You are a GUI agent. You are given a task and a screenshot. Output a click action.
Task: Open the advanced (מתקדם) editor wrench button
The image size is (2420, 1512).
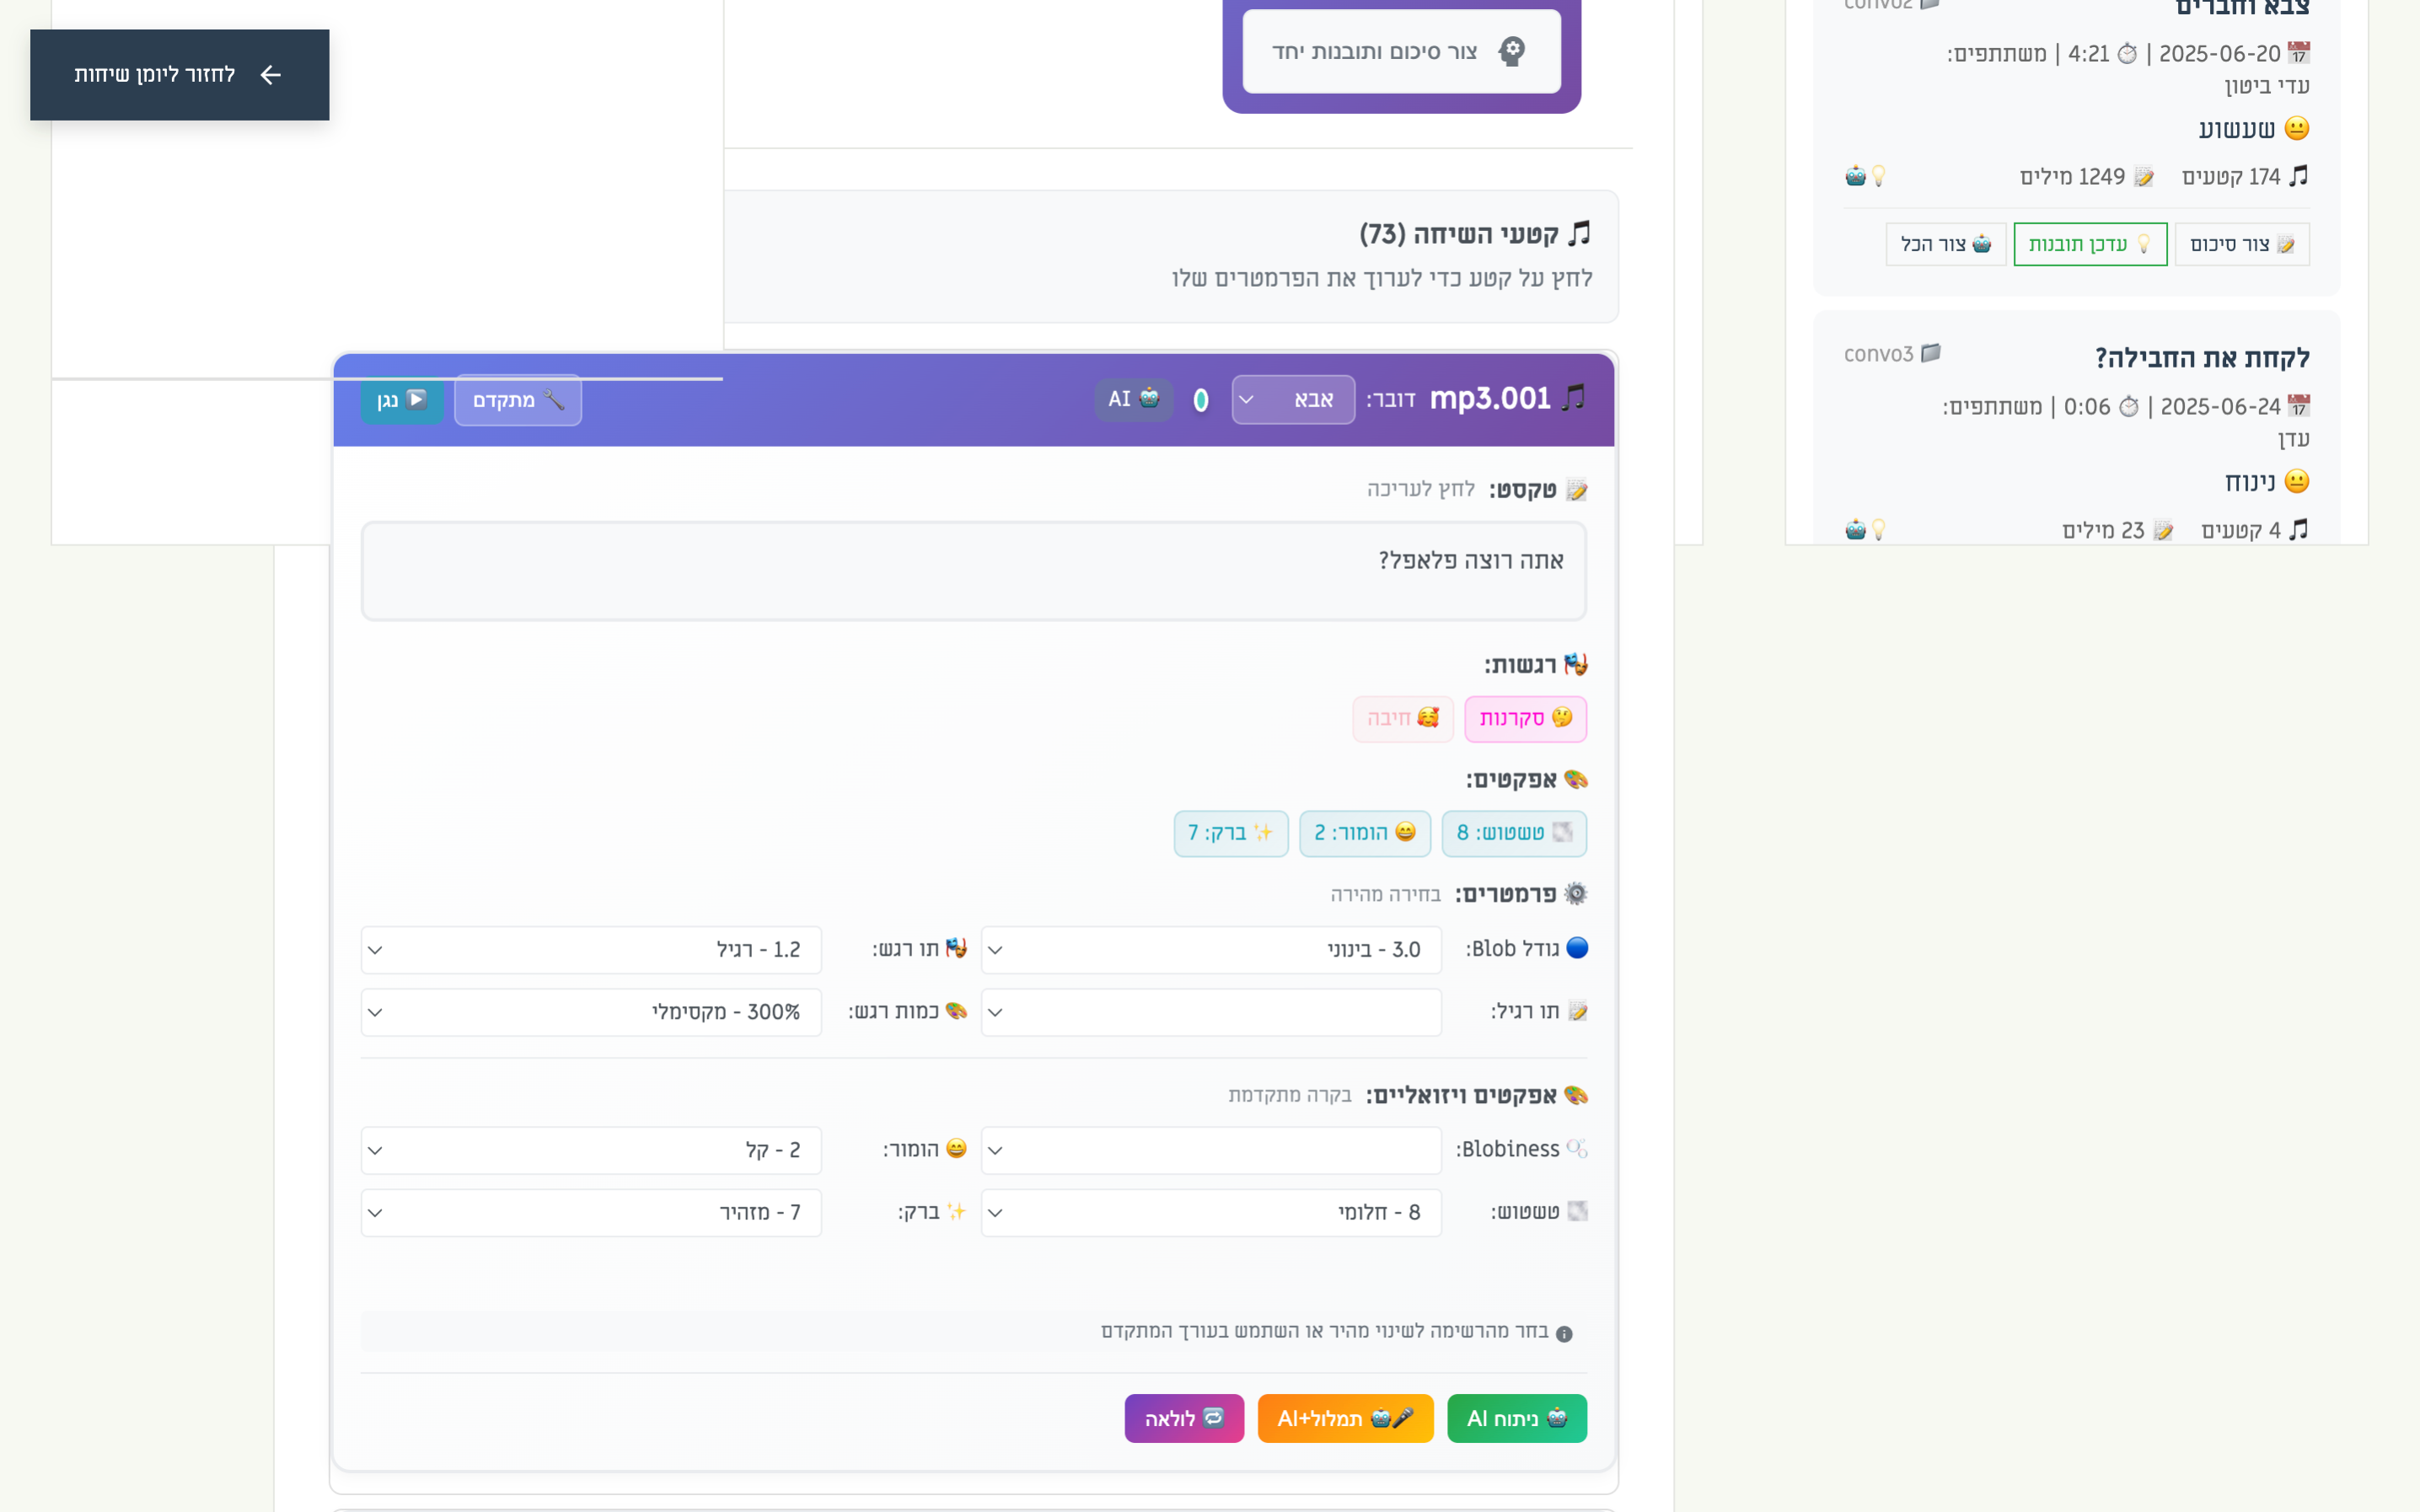(518, 400)
